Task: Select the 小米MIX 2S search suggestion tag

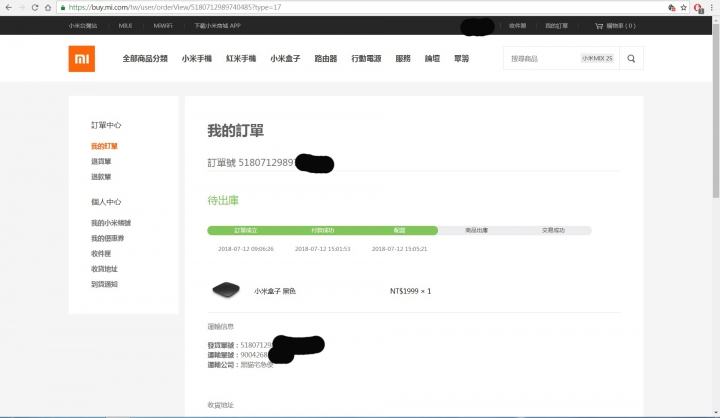Action: (x=597, y=58)
